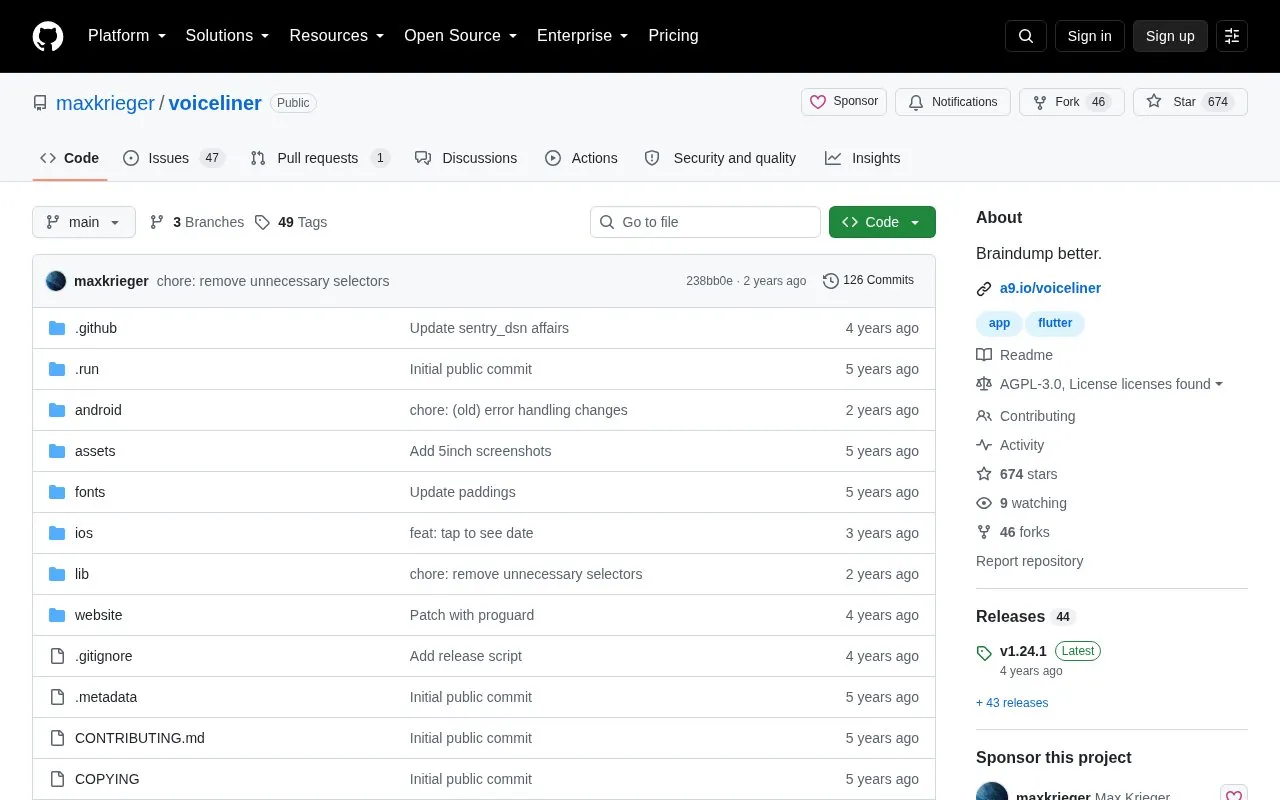
Task: Open the v1.24.1 release link
Action: 1023,651
